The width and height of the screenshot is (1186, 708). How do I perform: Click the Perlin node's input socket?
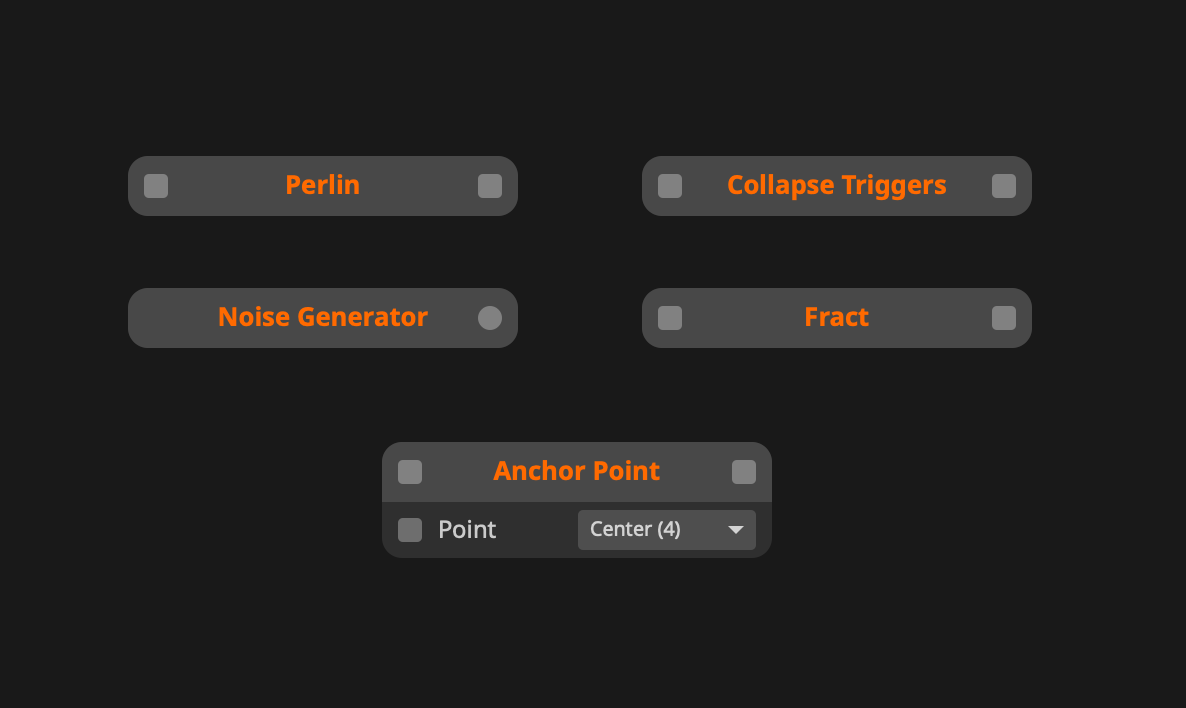click(x=156, y=186)
